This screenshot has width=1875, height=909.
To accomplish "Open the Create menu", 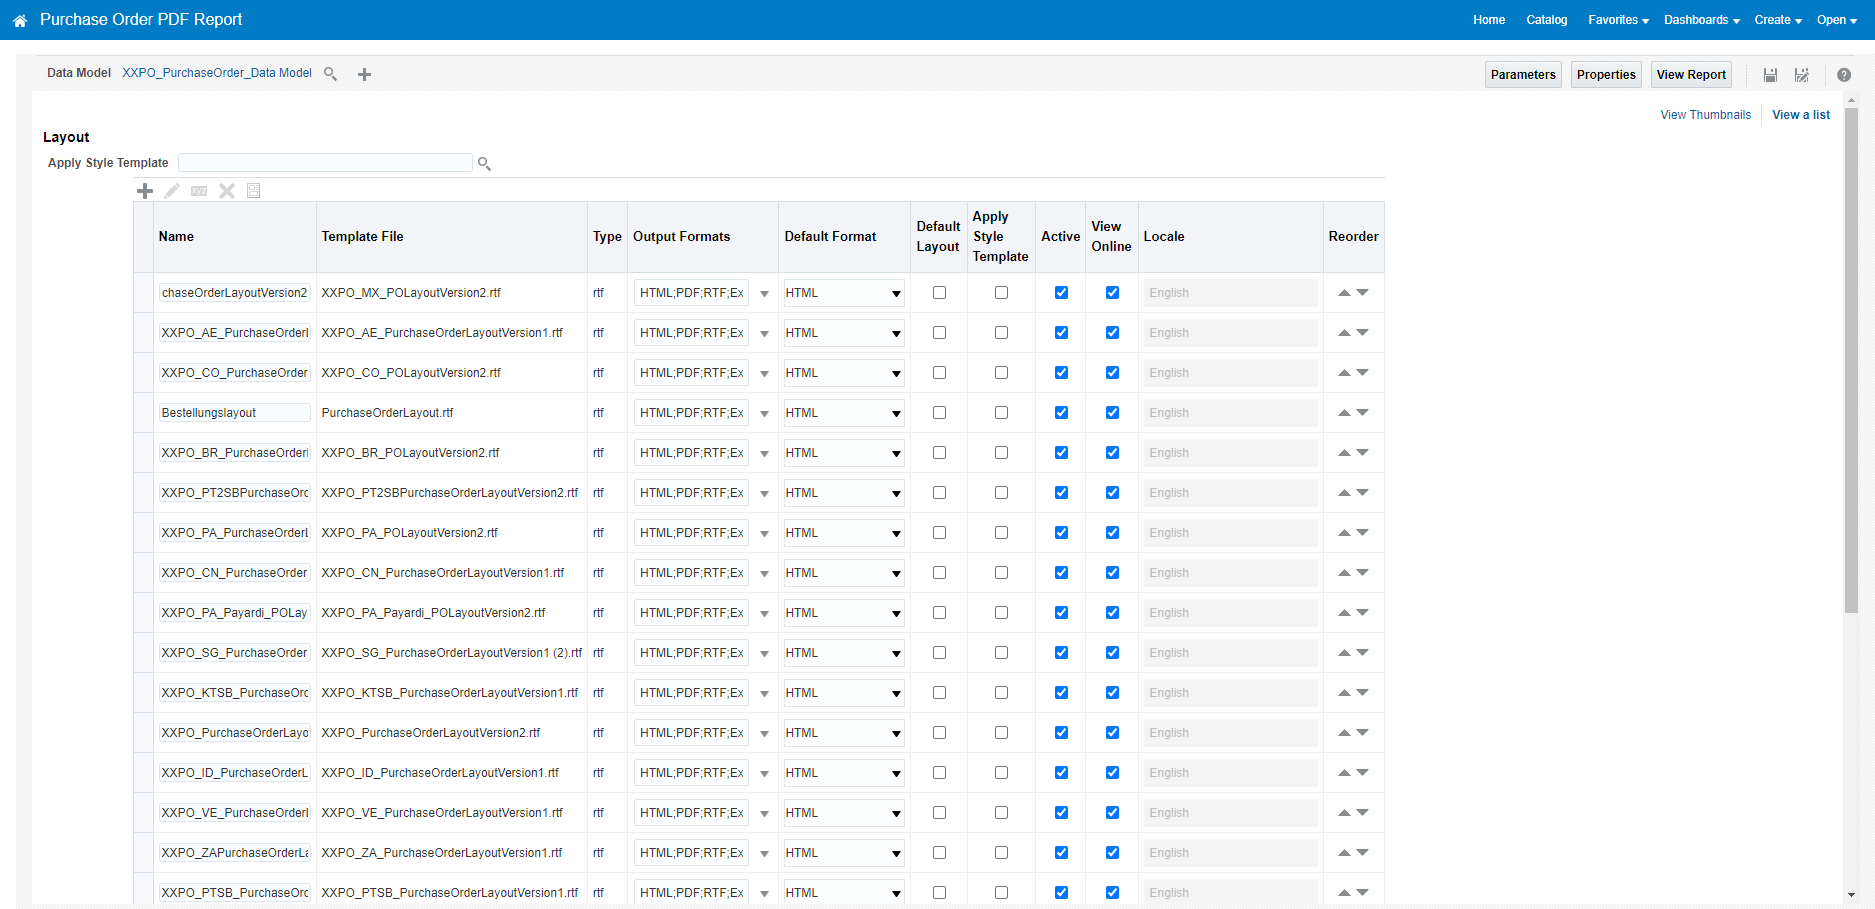I will tap(1777, 19).
